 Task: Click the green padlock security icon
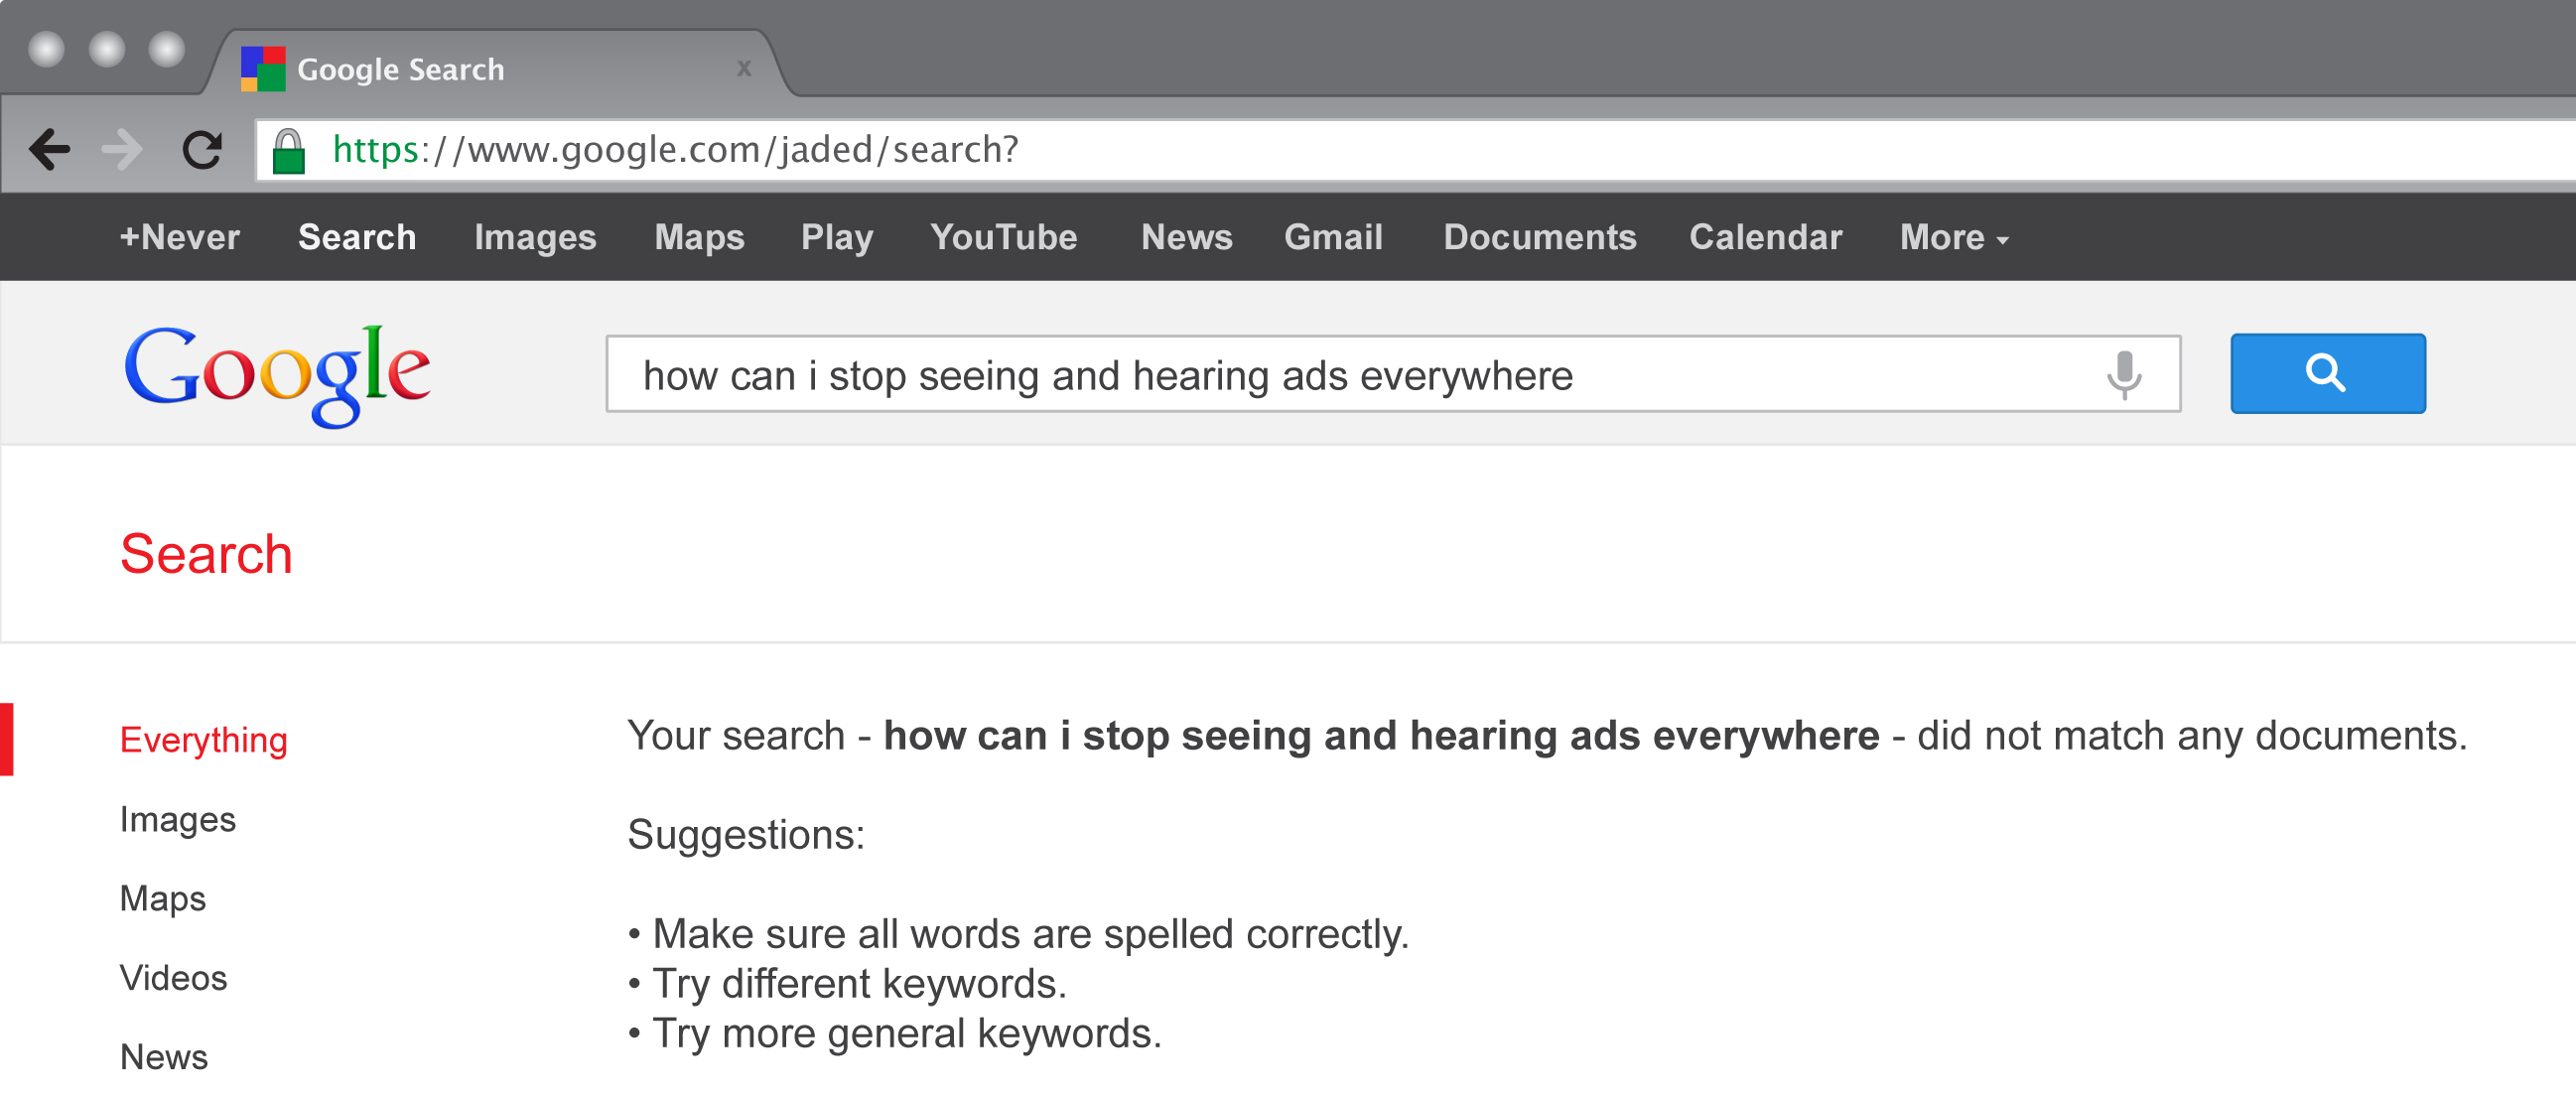[289, 151]
